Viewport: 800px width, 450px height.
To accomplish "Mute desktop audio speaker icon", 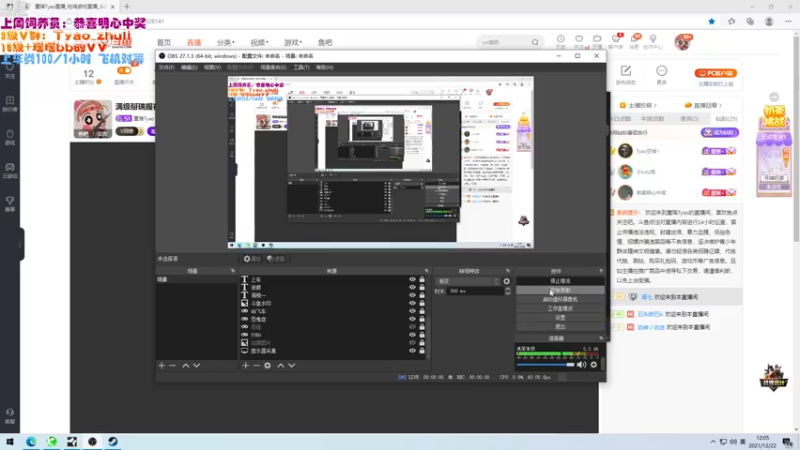I will click(581, 365).
